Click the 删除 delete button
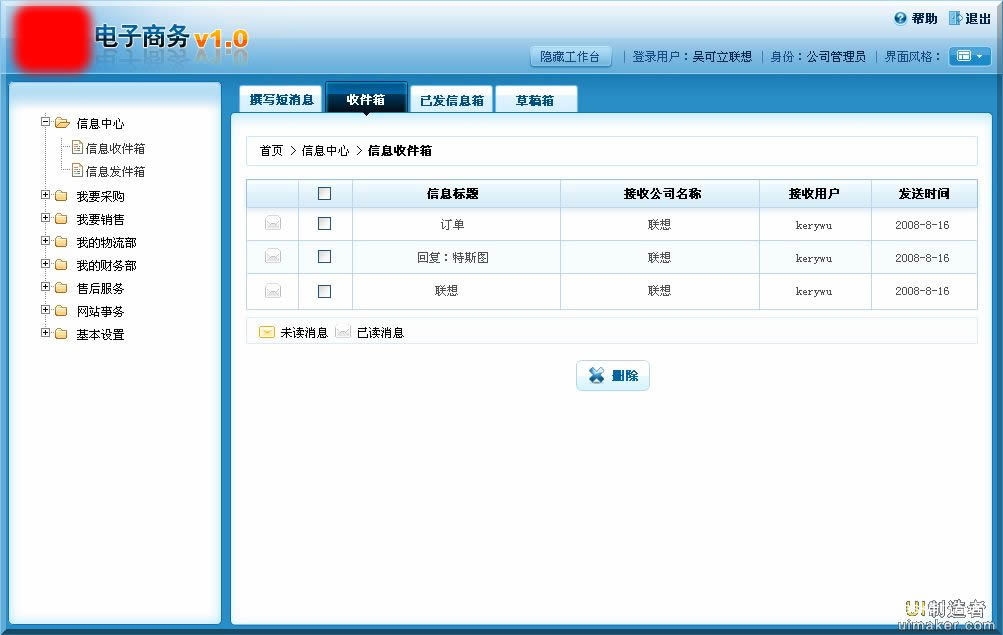 [x=613, y=375]
